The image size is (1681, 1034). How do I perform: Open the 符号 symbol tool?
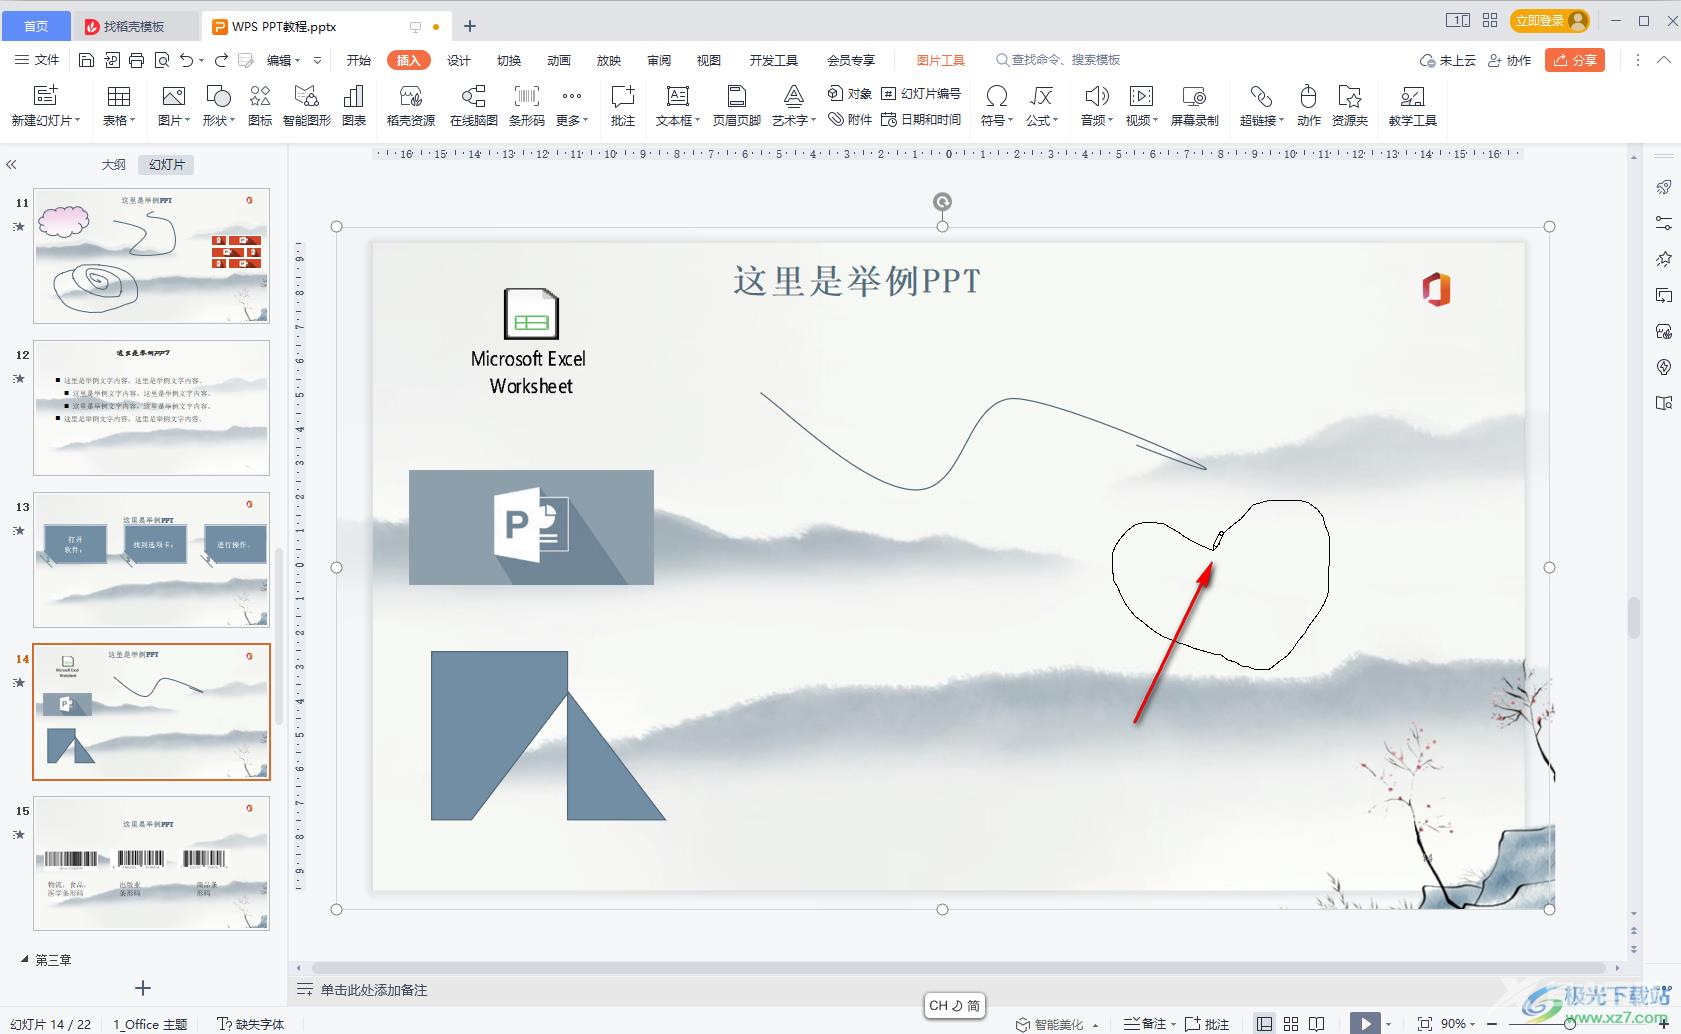[x=996, y=96]
